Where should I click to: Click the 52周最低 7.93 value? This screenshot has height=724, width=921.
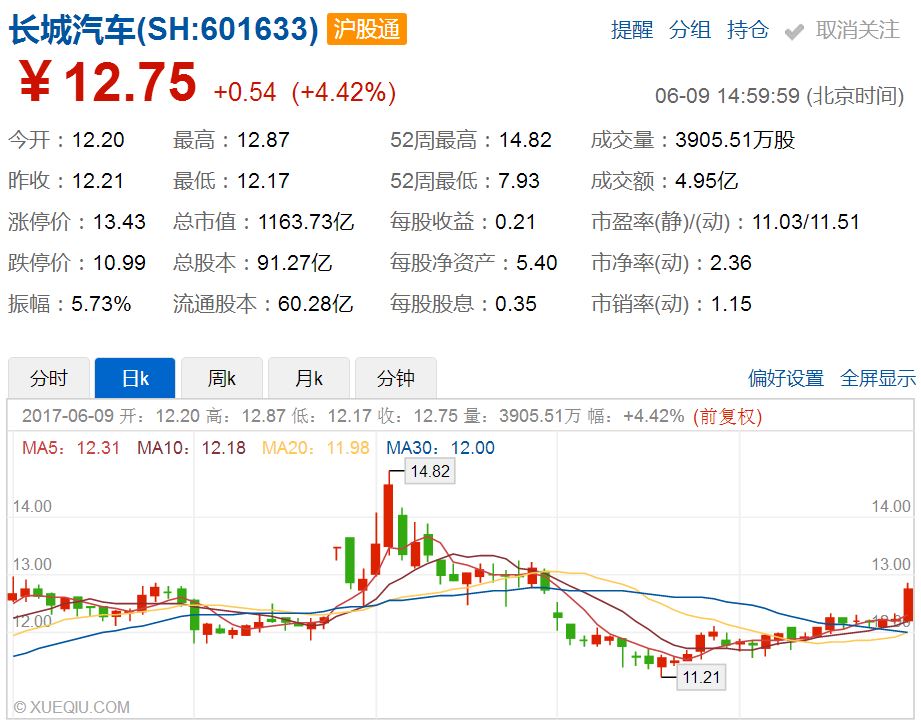519,181
